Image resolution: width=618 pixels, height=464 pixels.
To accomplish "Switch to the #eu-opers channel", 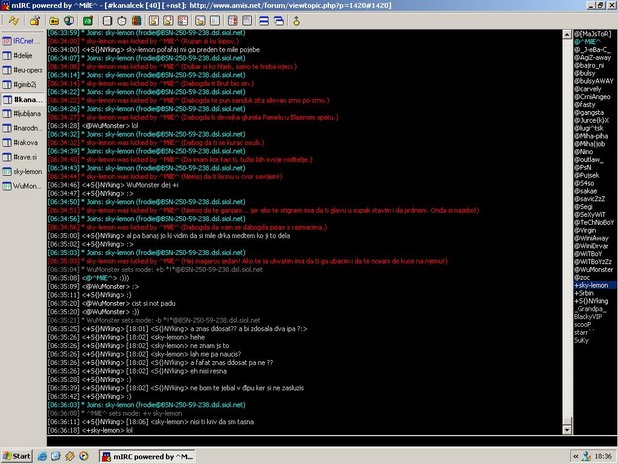I will (x=22, y=70).
